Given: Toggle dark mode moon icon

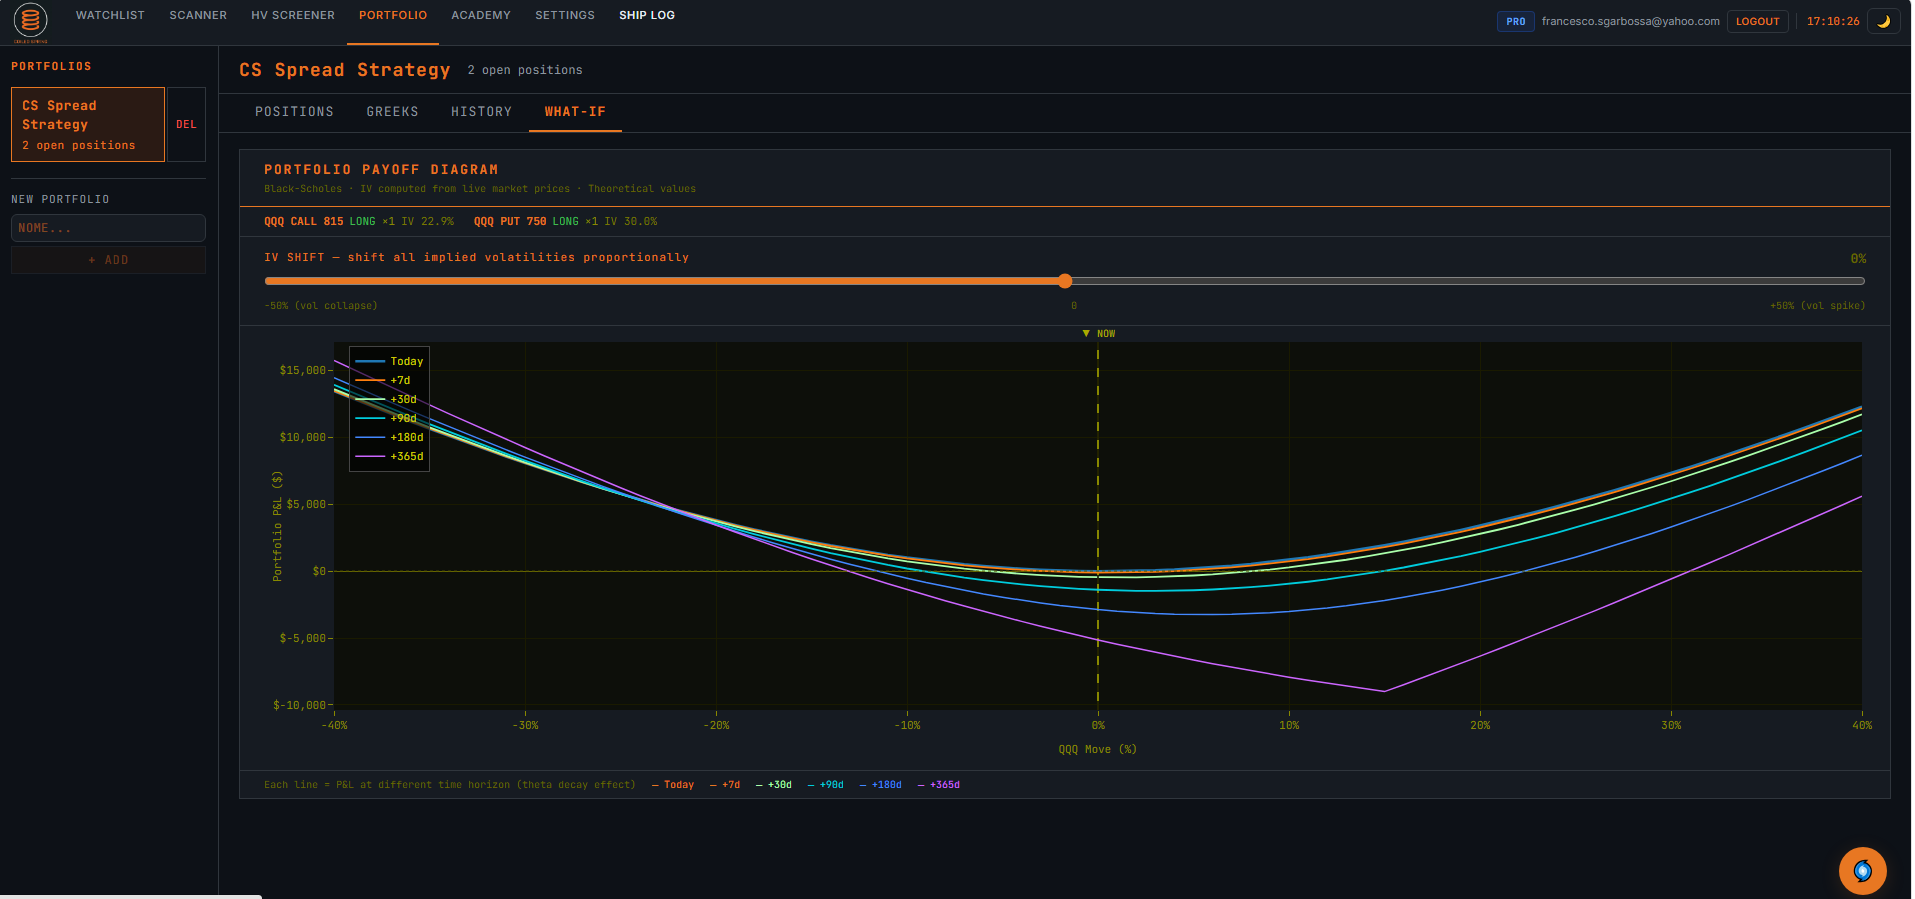Looking at the screenshot, I should click(1883, 21).
